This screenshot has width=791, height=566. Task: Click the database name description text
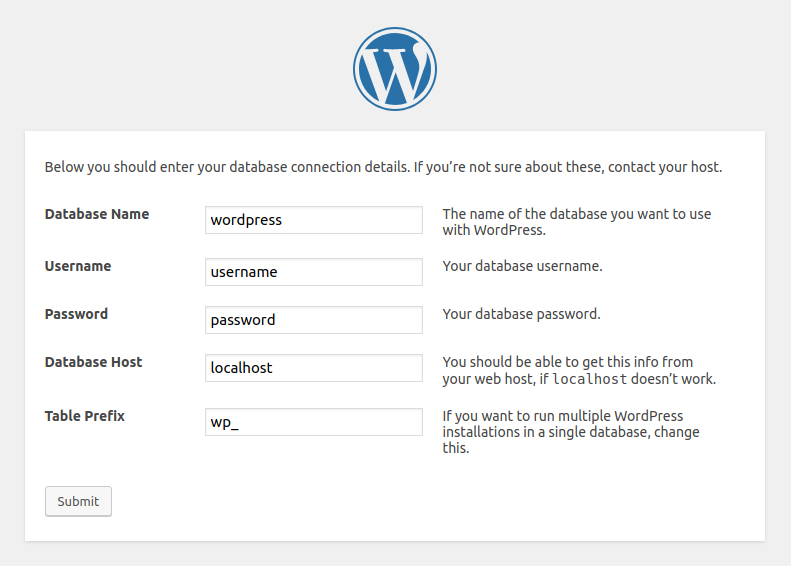click(577, 222)
